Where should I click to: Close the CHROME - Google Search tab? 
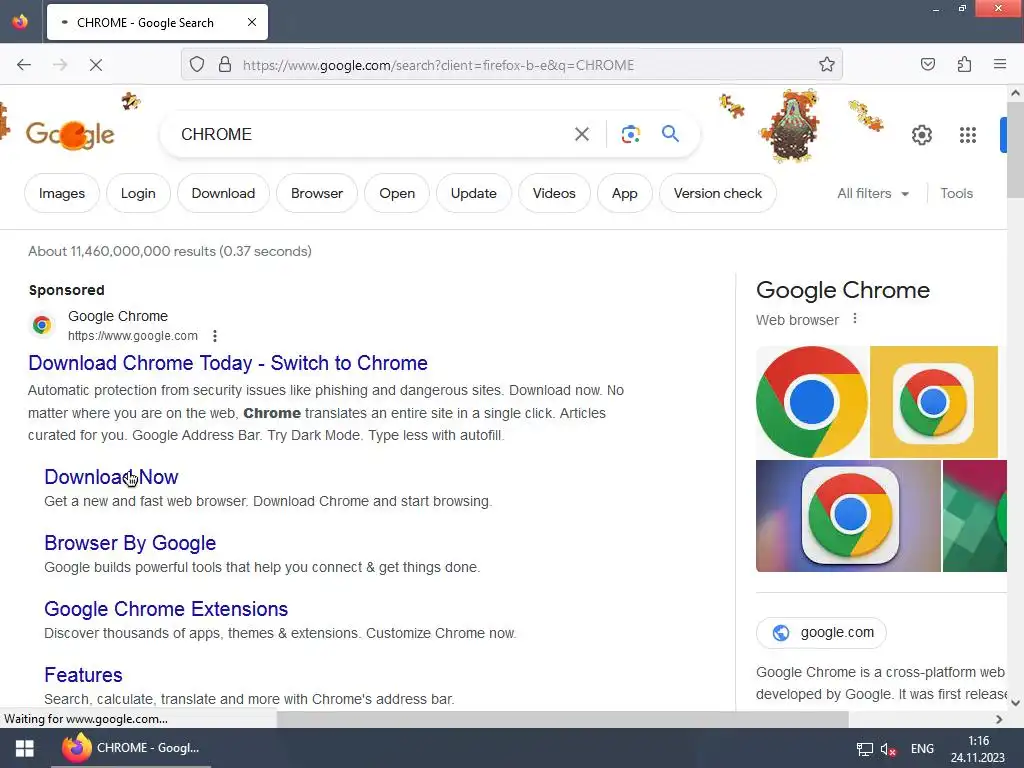click(252, 22)
